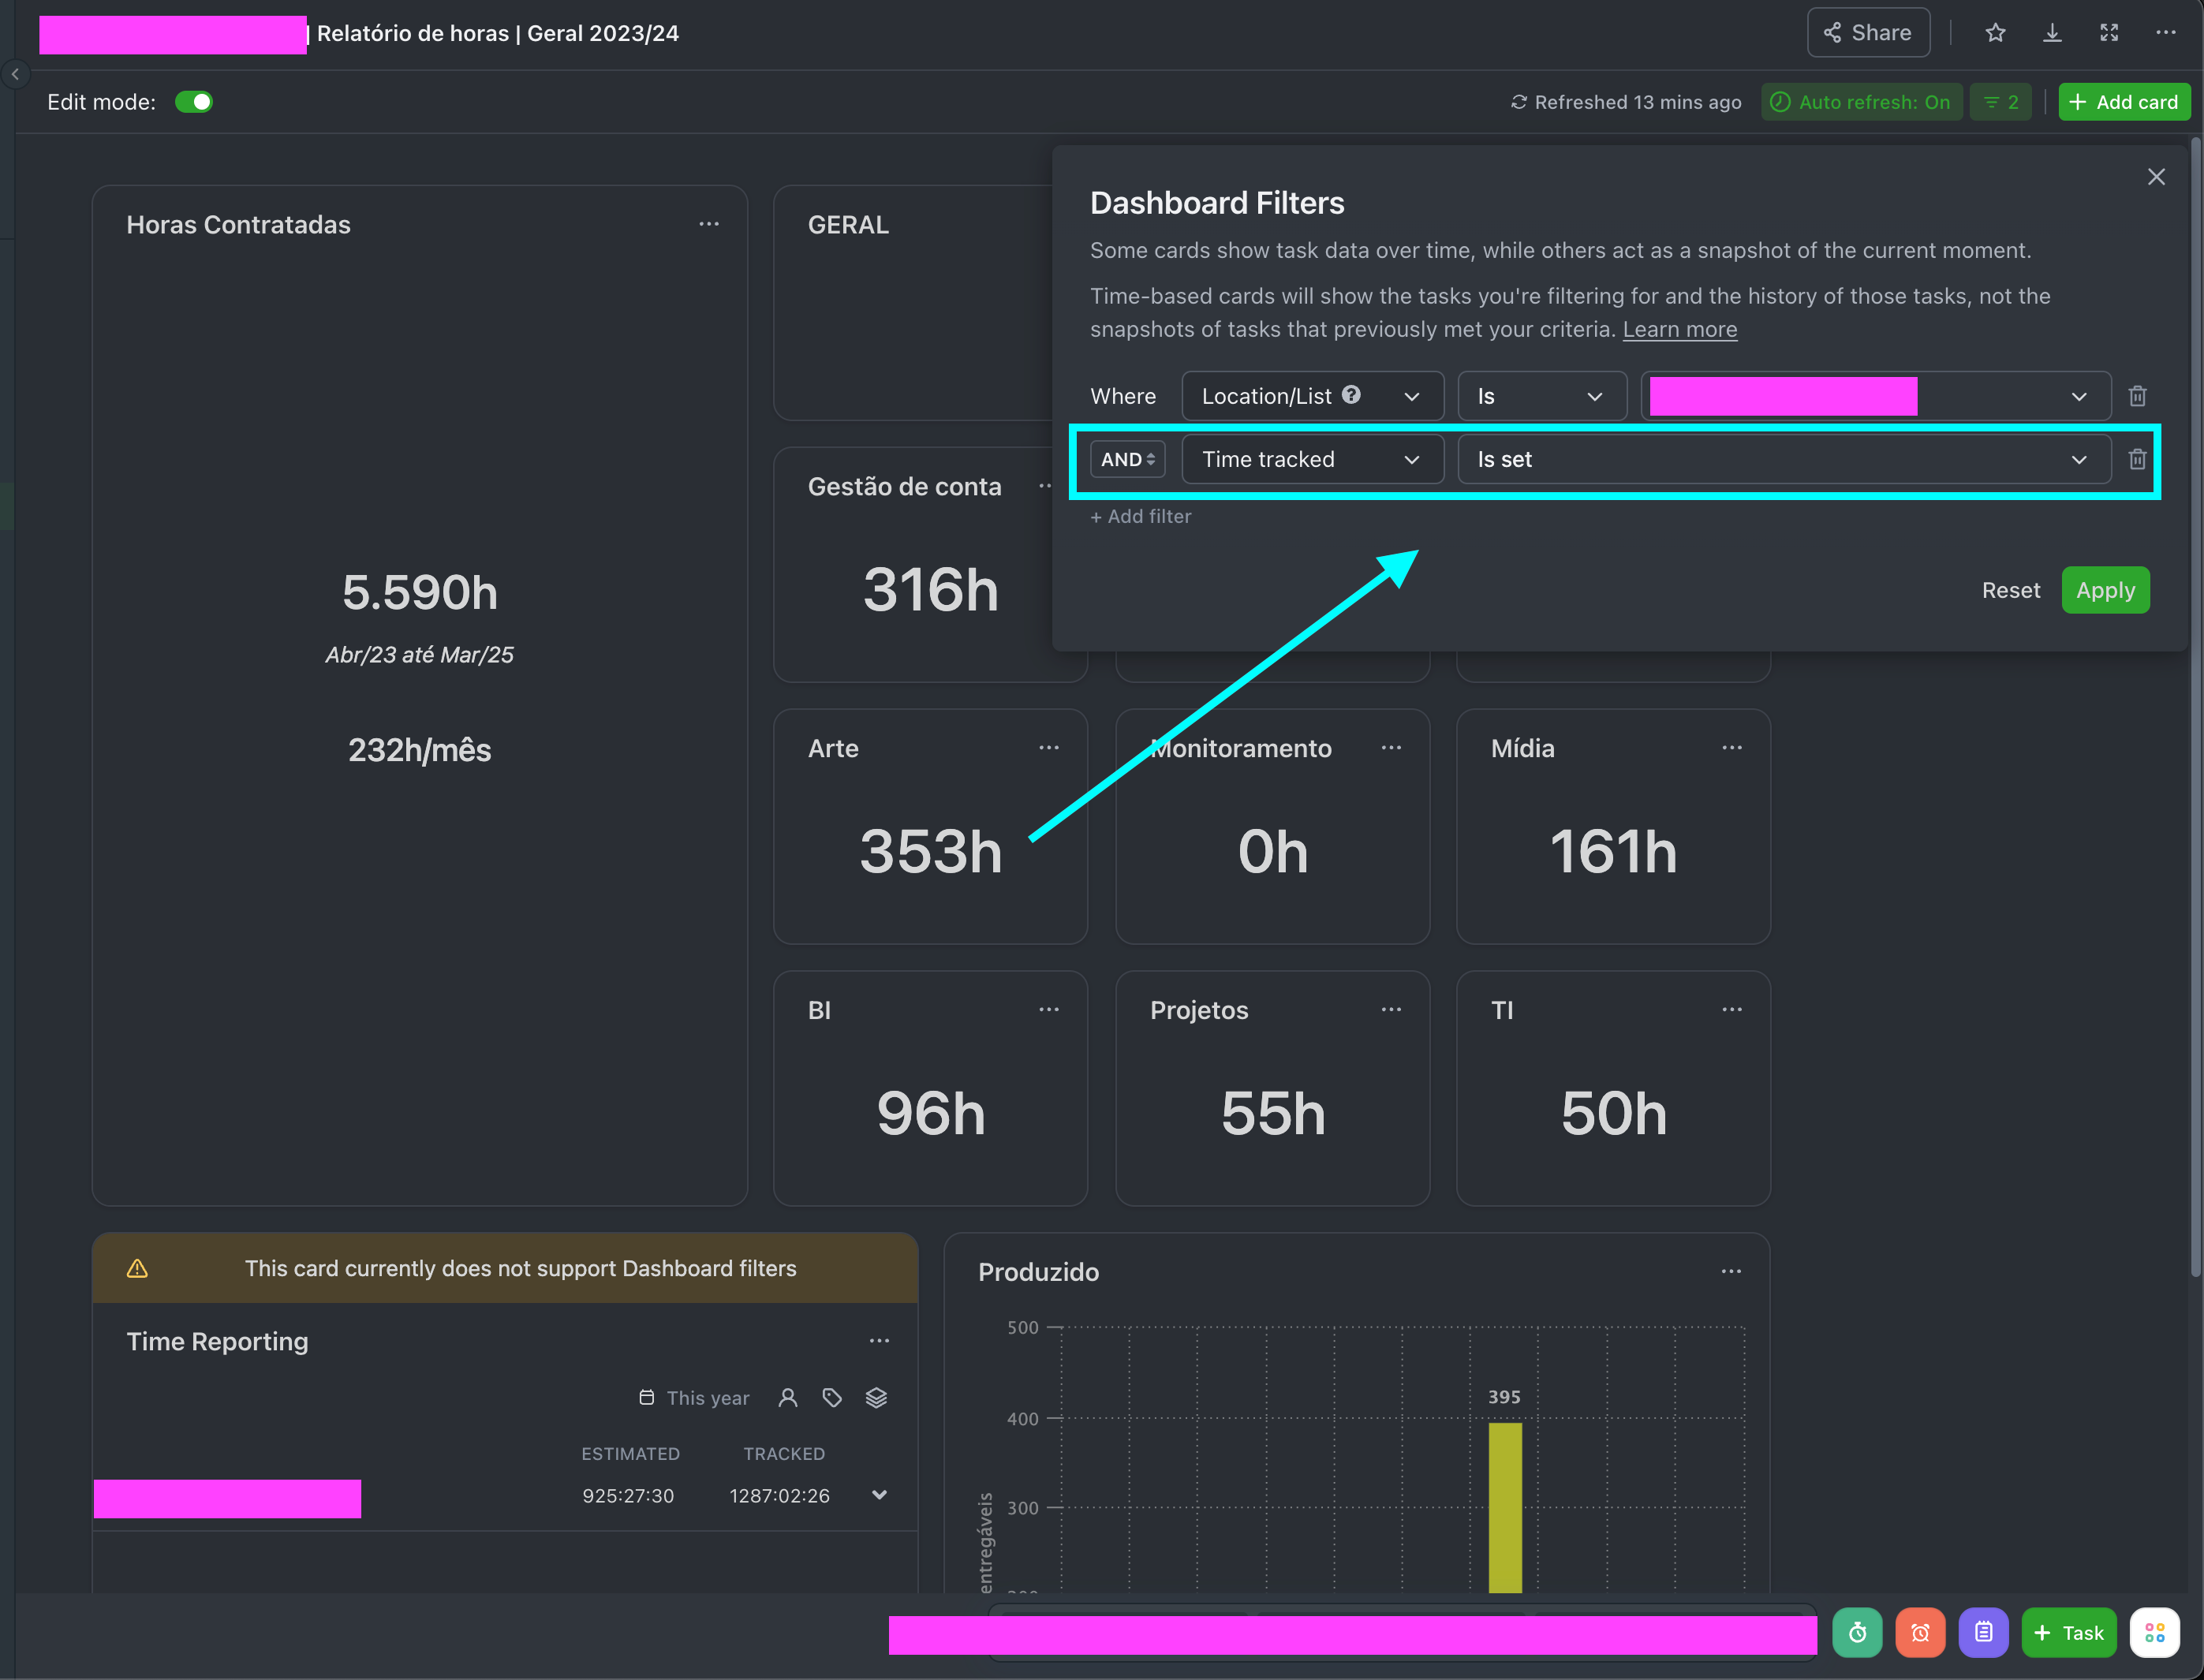The image size is (2204, 1680).
Task: Open the red alarm reminder icon
Action: point(1920,1633)
